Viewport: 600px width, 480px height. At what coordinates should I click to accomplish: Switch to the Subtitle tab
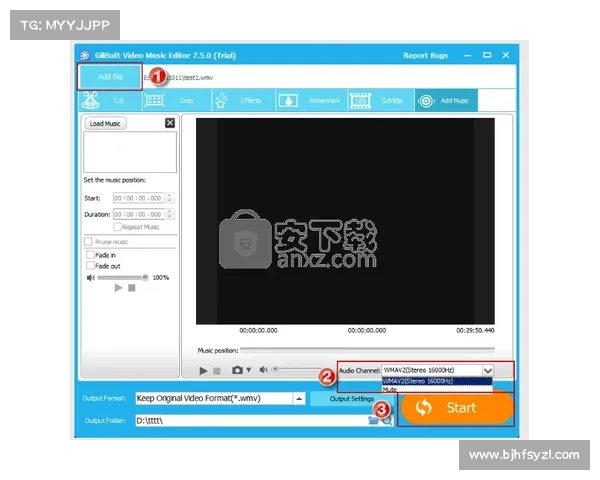(381, 101)
